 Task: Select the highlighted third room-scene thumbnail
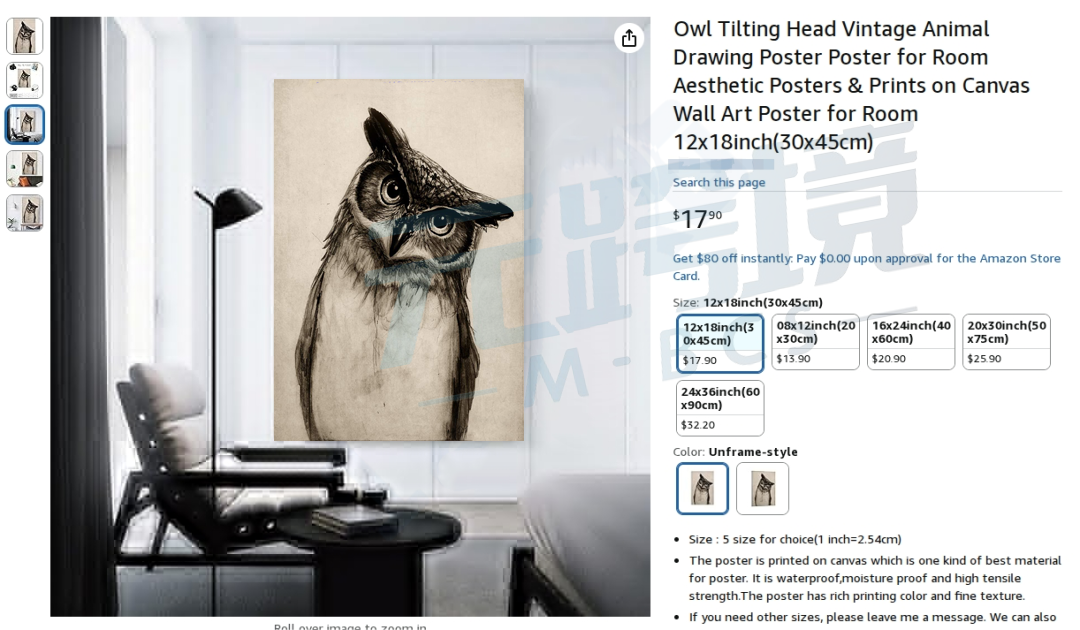[x=25, y=125]
